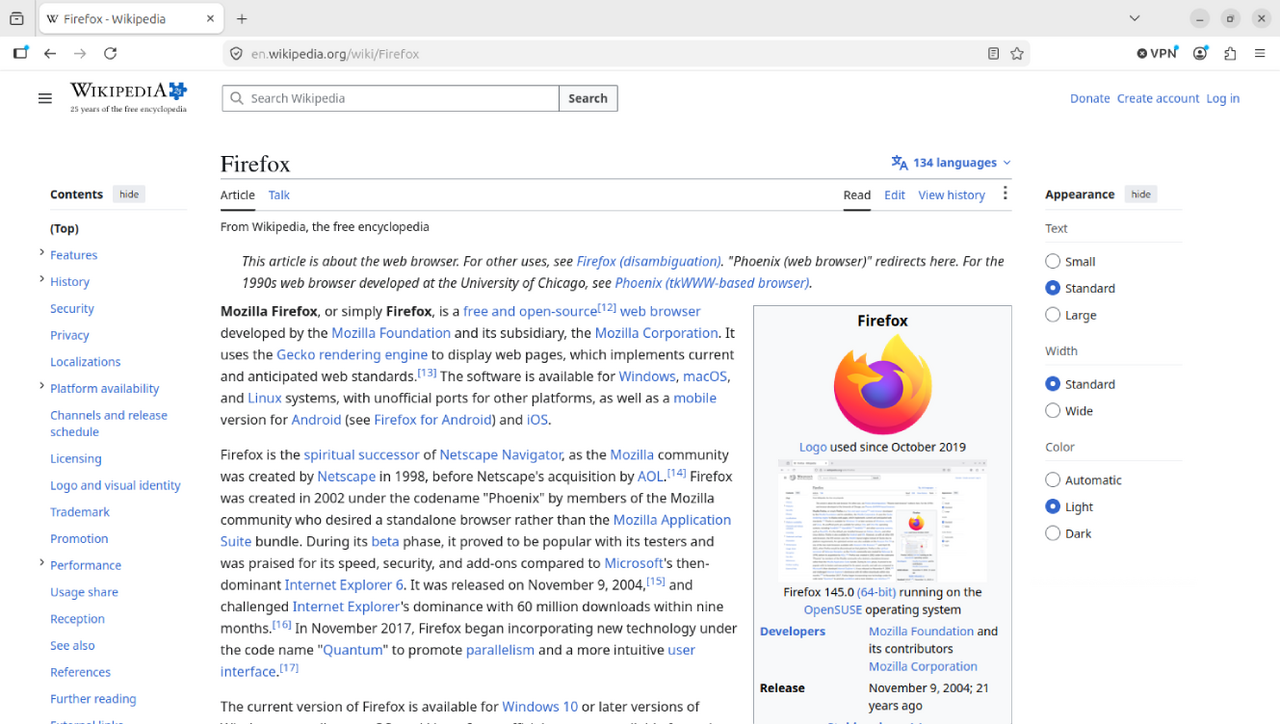Screen dimensions: 1280x724
Task: Open the VPN toolbar button
Action: 1157,54
